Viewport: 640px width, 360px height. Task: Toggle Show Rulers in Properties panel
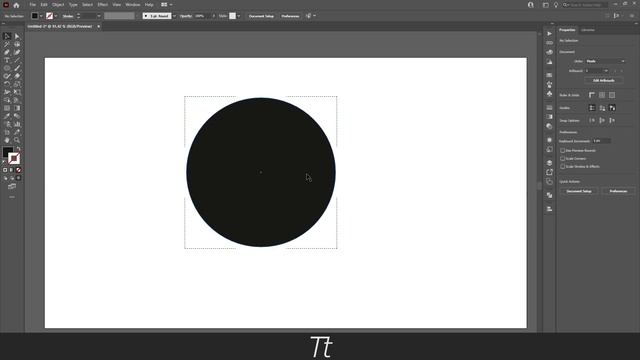pos(592,95)
